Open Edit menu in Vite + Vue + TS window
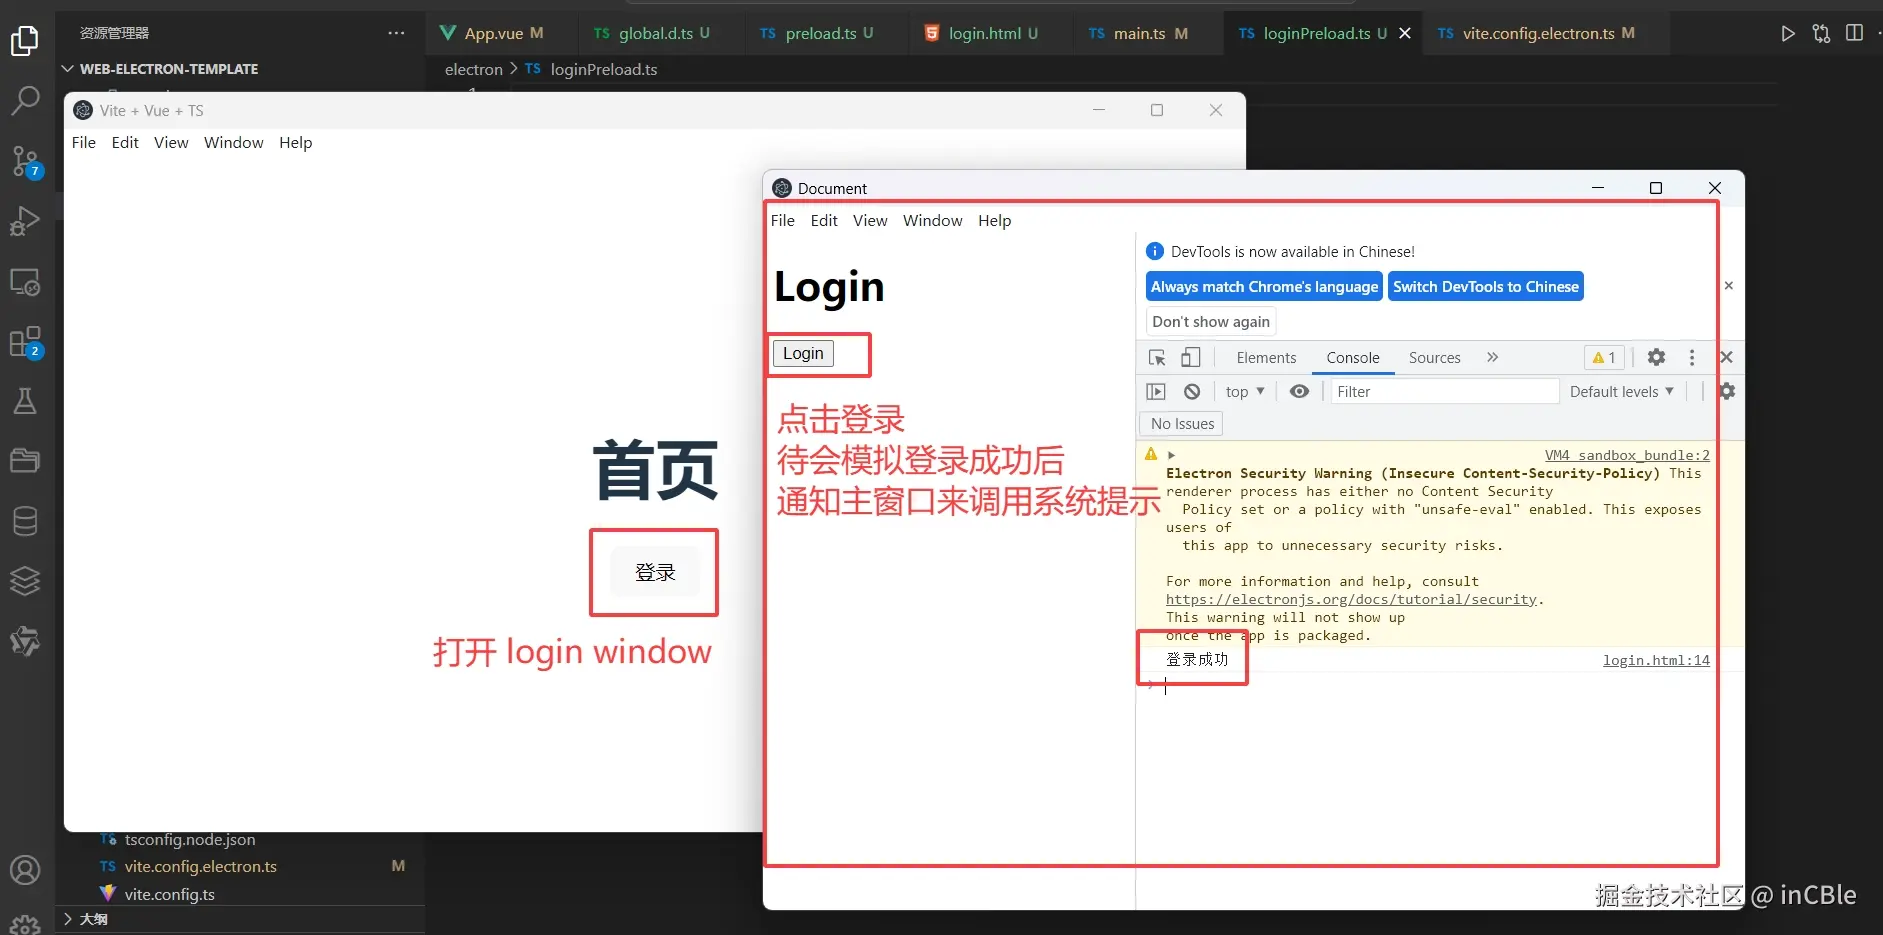Screen dimensions: 1883x935 (125, 142)
